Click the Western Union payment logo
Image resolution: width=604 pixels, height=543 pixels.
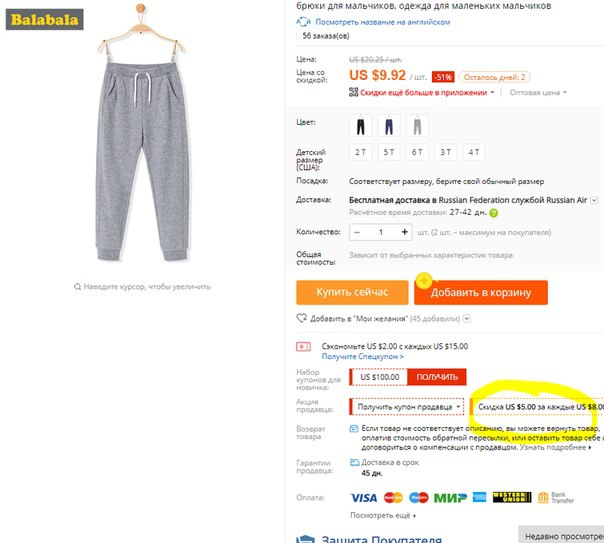coord(512,497)
